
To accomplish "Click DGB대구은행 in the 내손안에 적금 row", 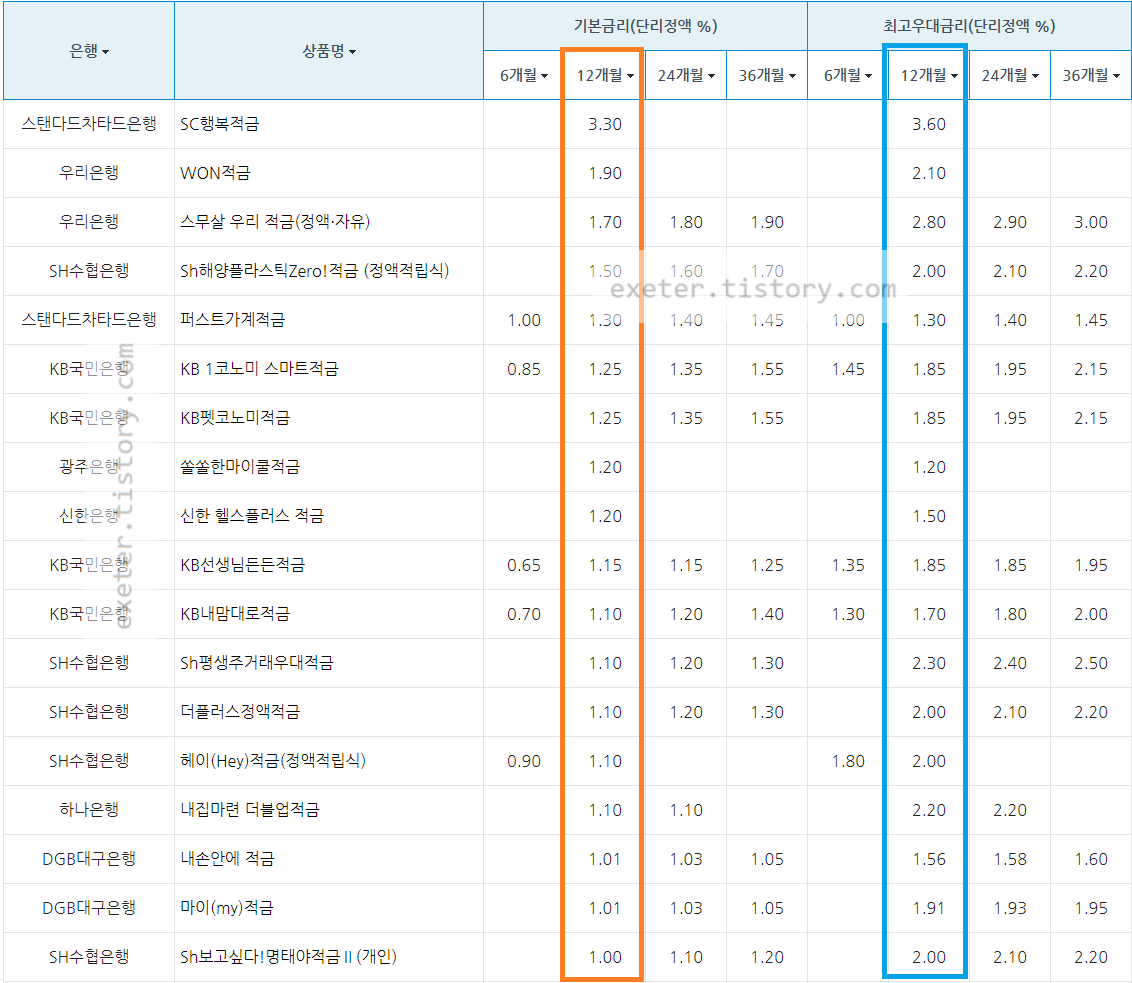I will [x=89, y=859].
